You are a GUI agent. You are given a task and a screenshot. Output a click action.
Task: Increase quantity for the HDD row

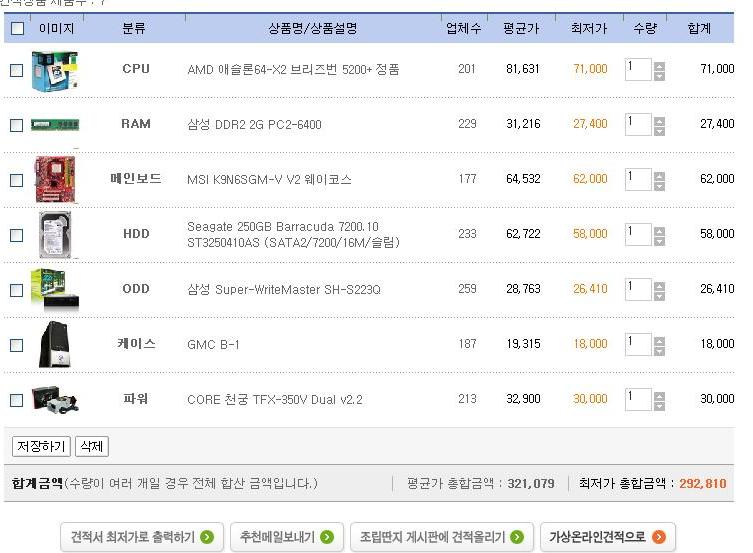point(659,232)
